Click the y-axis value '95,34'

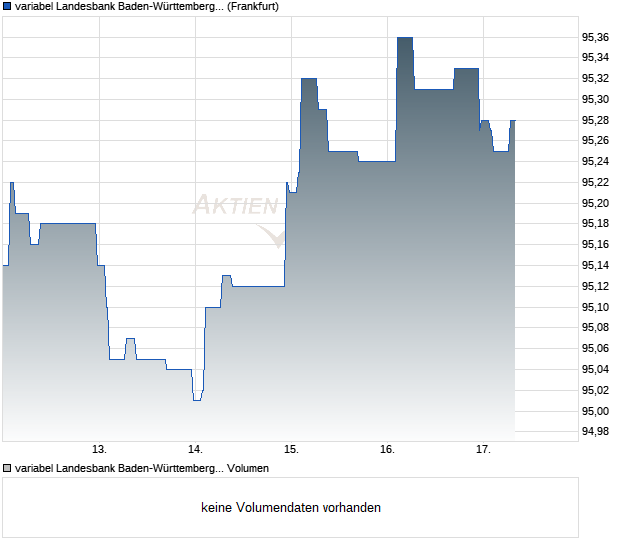pos(595,58)
